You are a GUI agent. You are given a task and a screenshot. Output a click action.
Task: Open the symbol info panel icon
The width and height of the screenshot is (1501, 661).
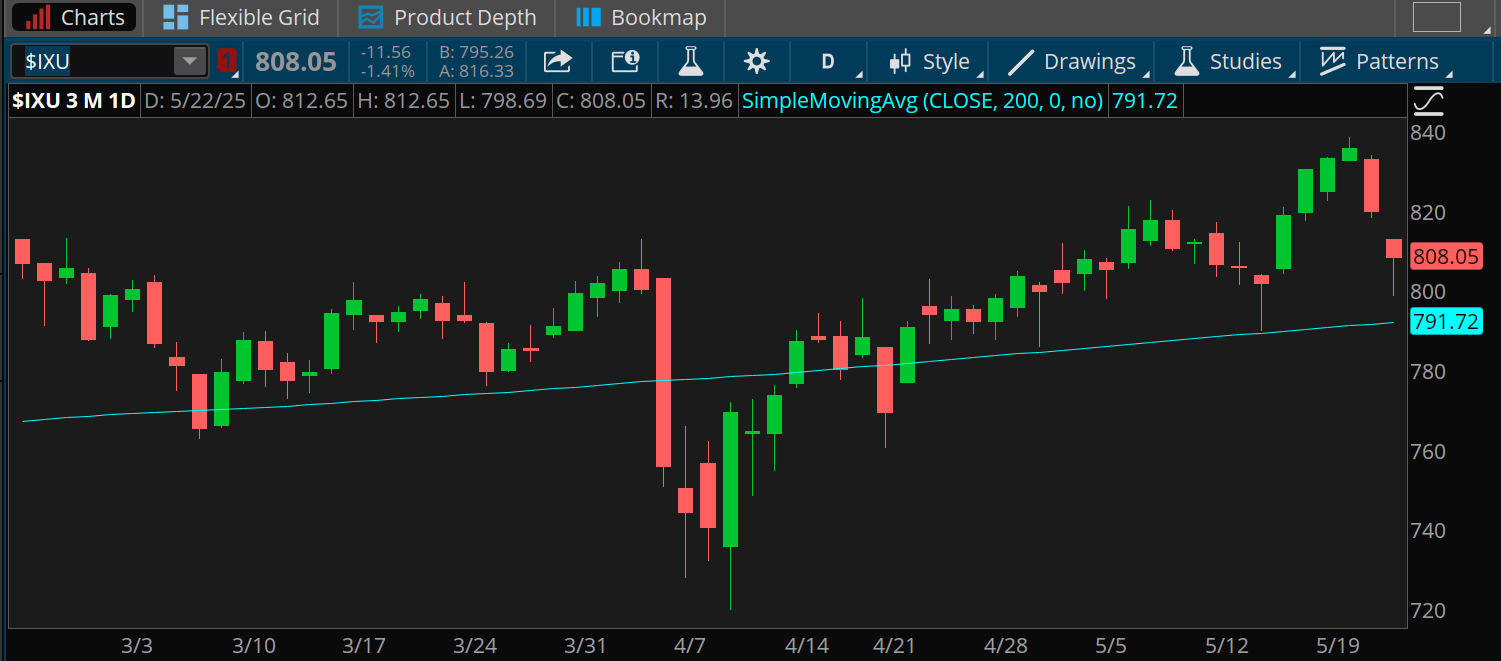coord(625,61)
